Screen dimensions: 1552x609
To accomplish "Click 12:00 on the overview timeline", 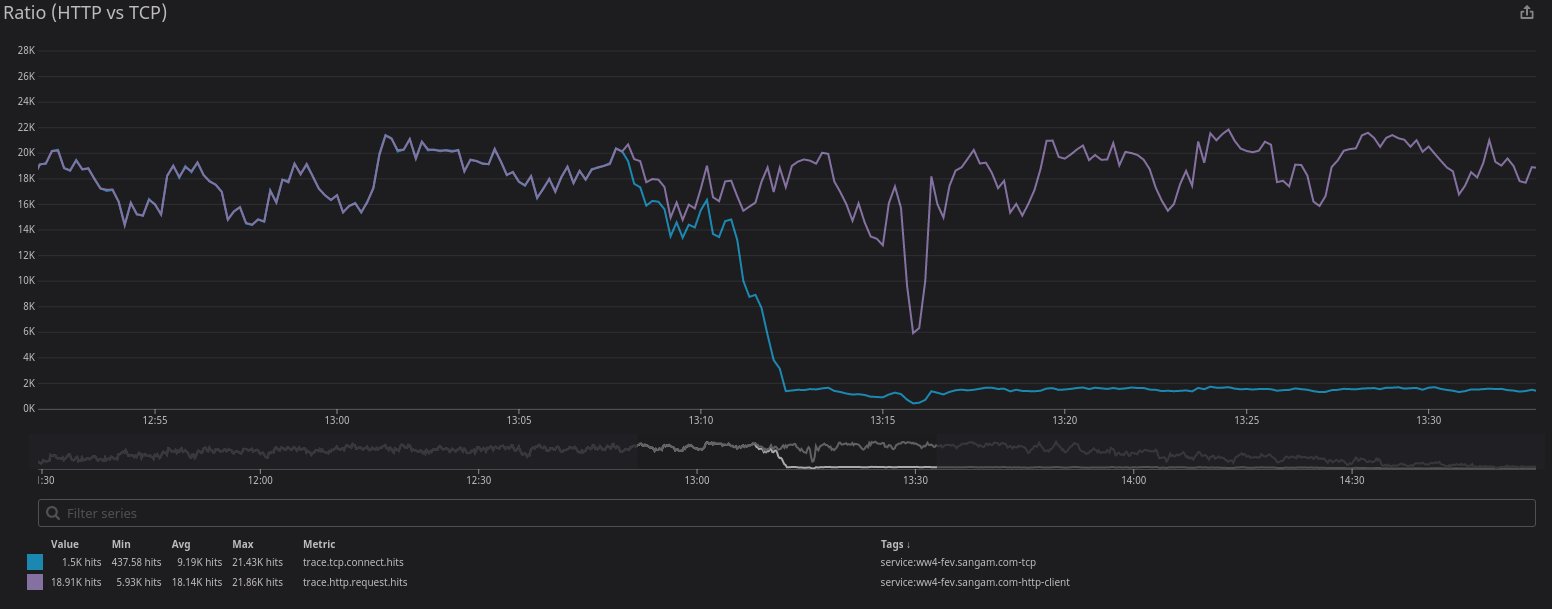I will tap(260, 480).
